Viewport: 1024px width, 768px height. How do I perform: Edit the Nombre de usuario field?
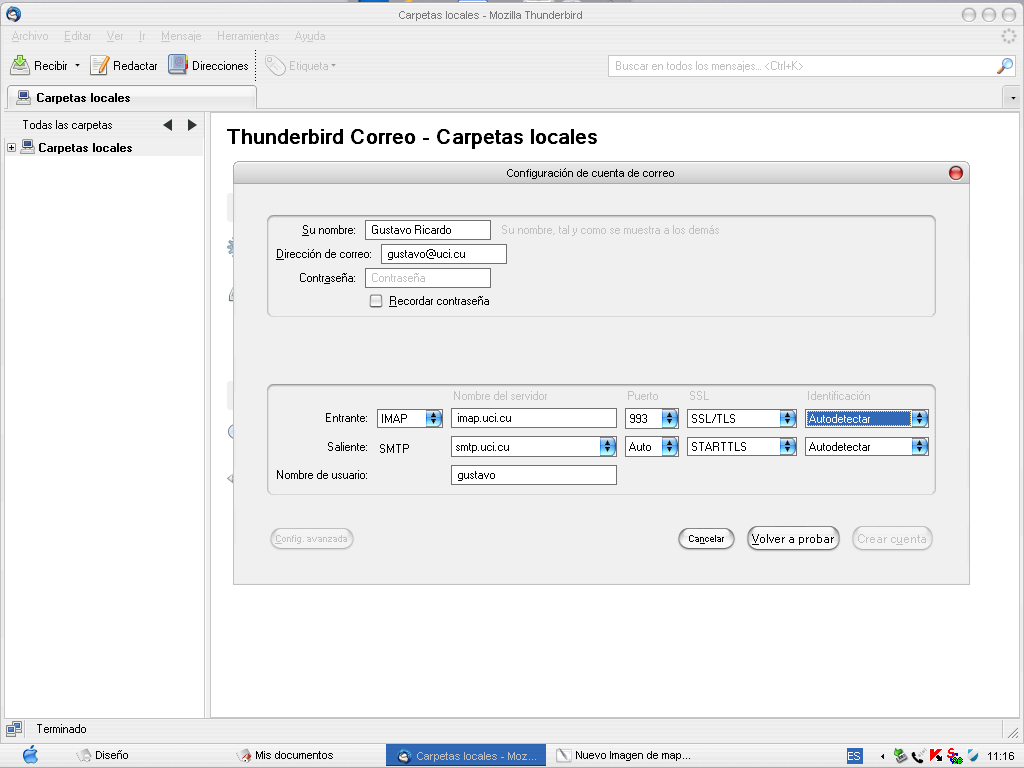click(x=534, y=475)
